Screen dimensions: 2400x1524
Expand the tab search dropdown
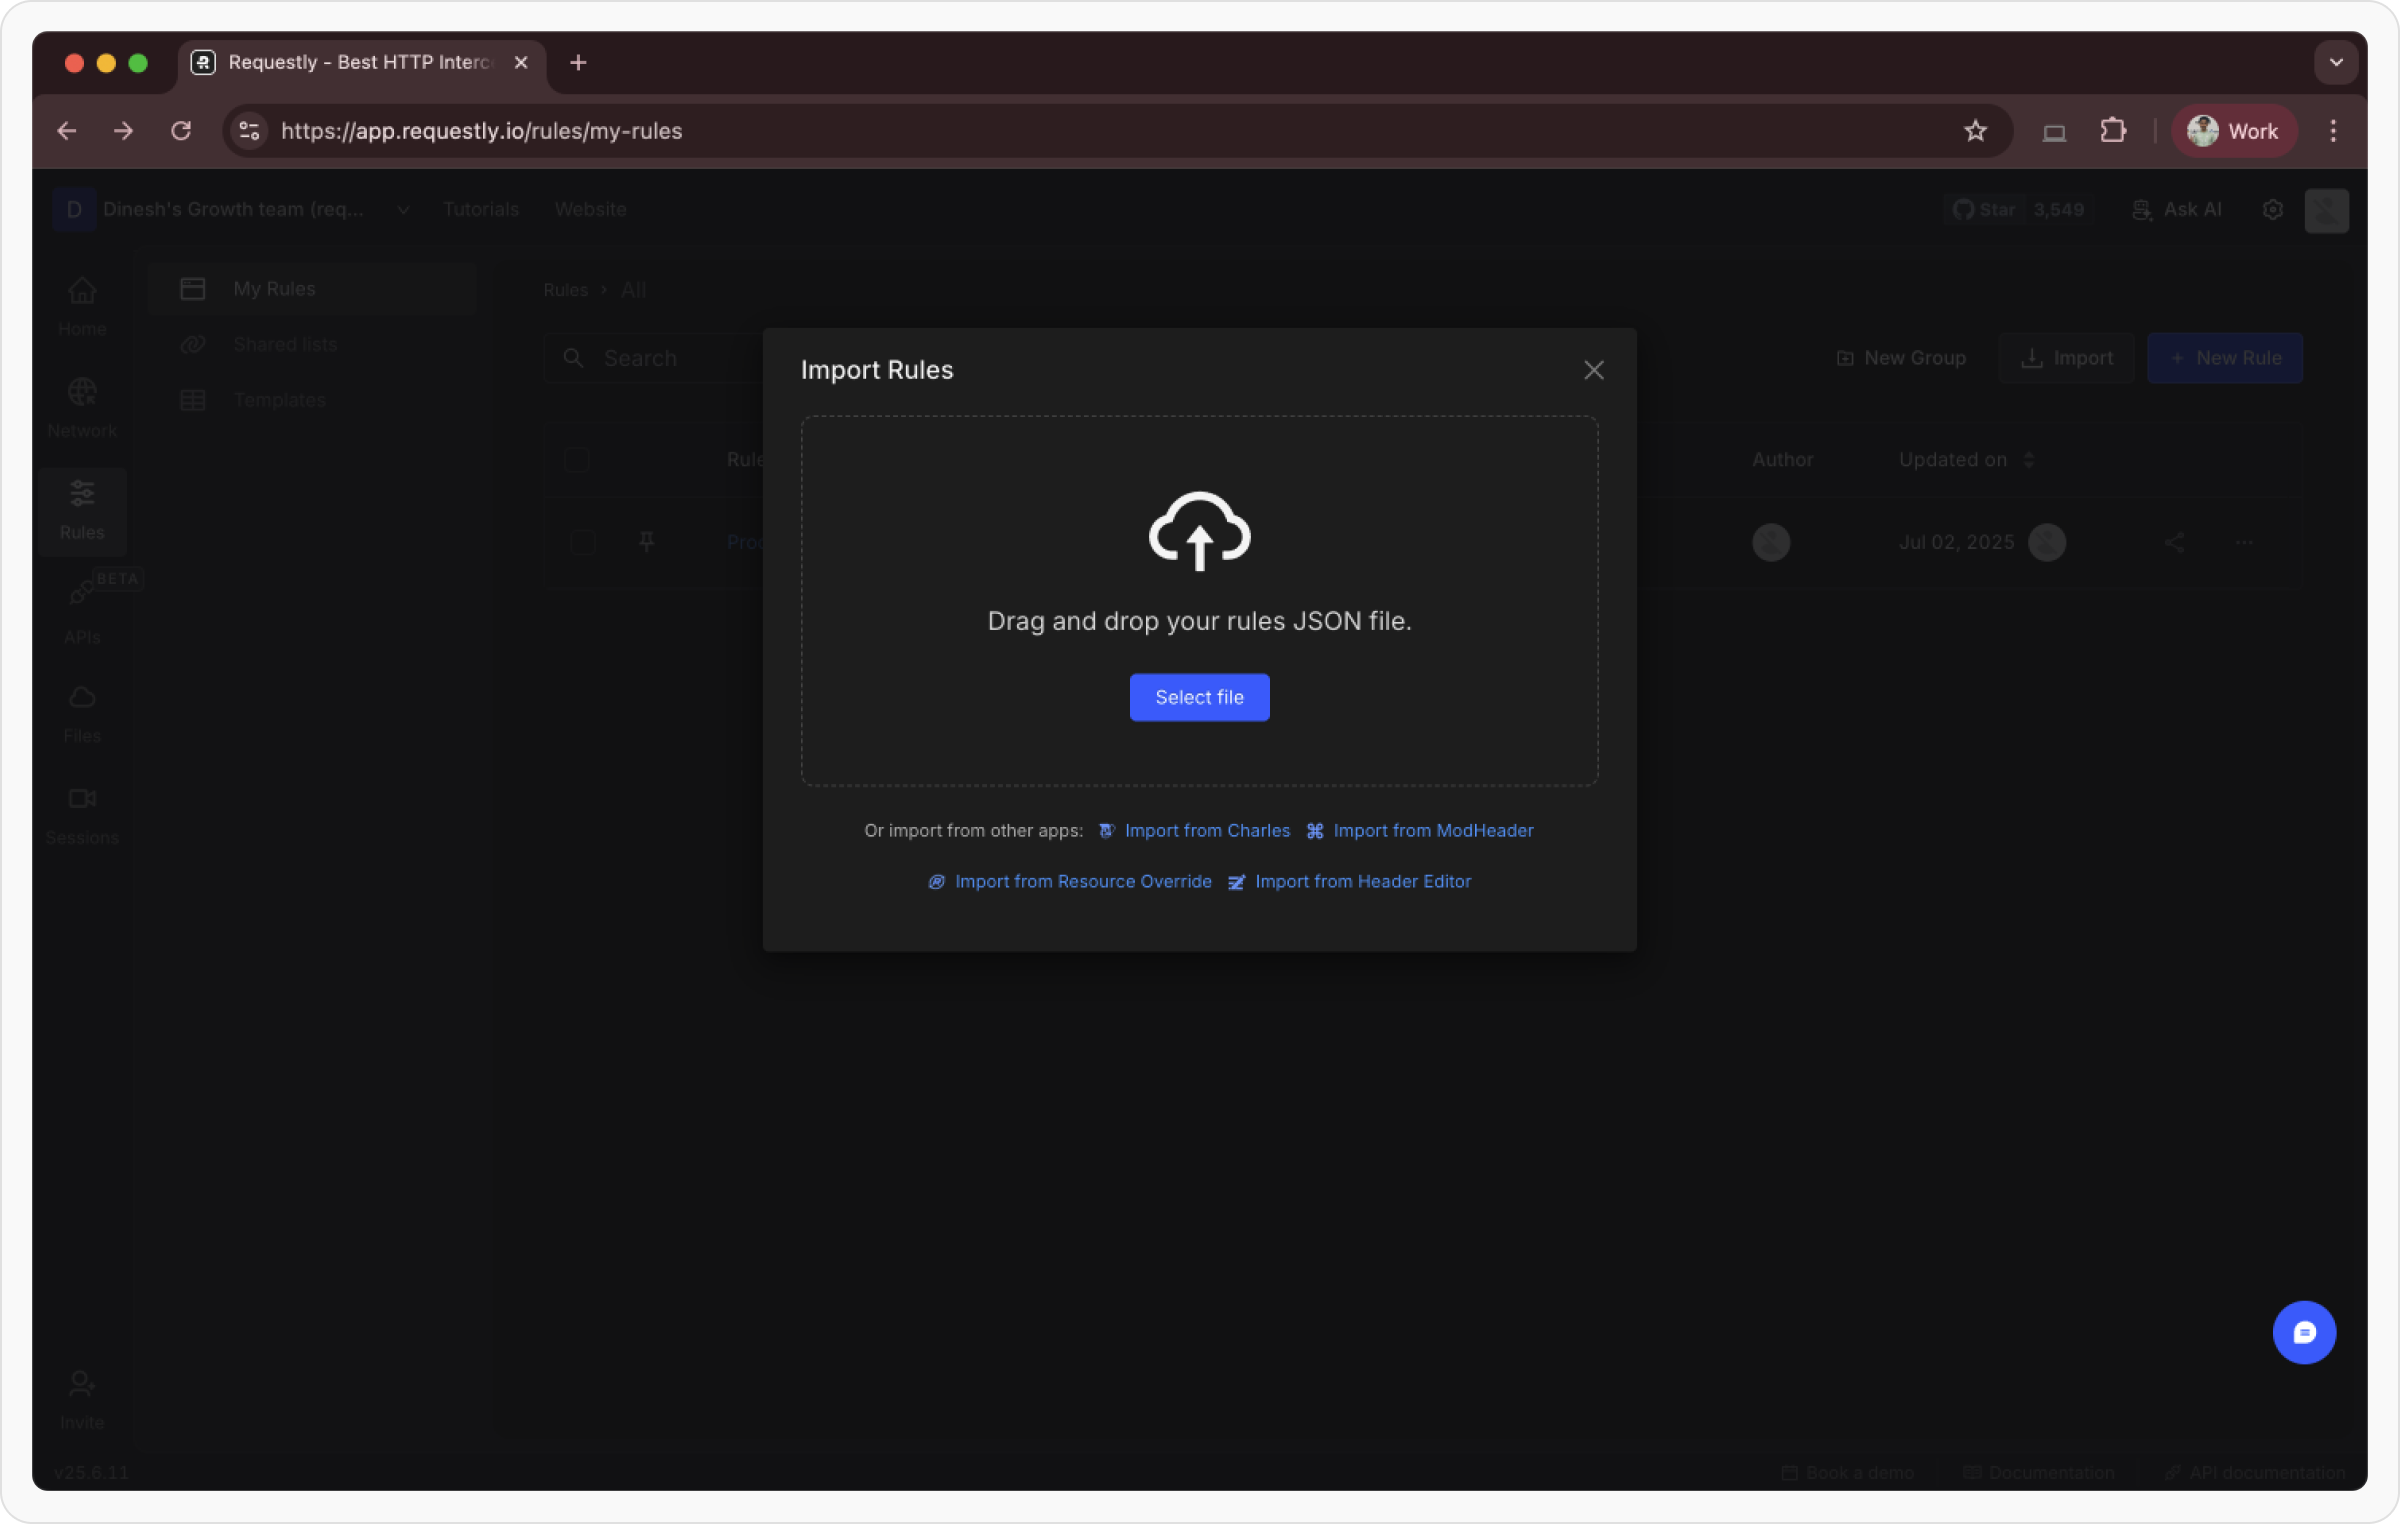[2336, 63]
